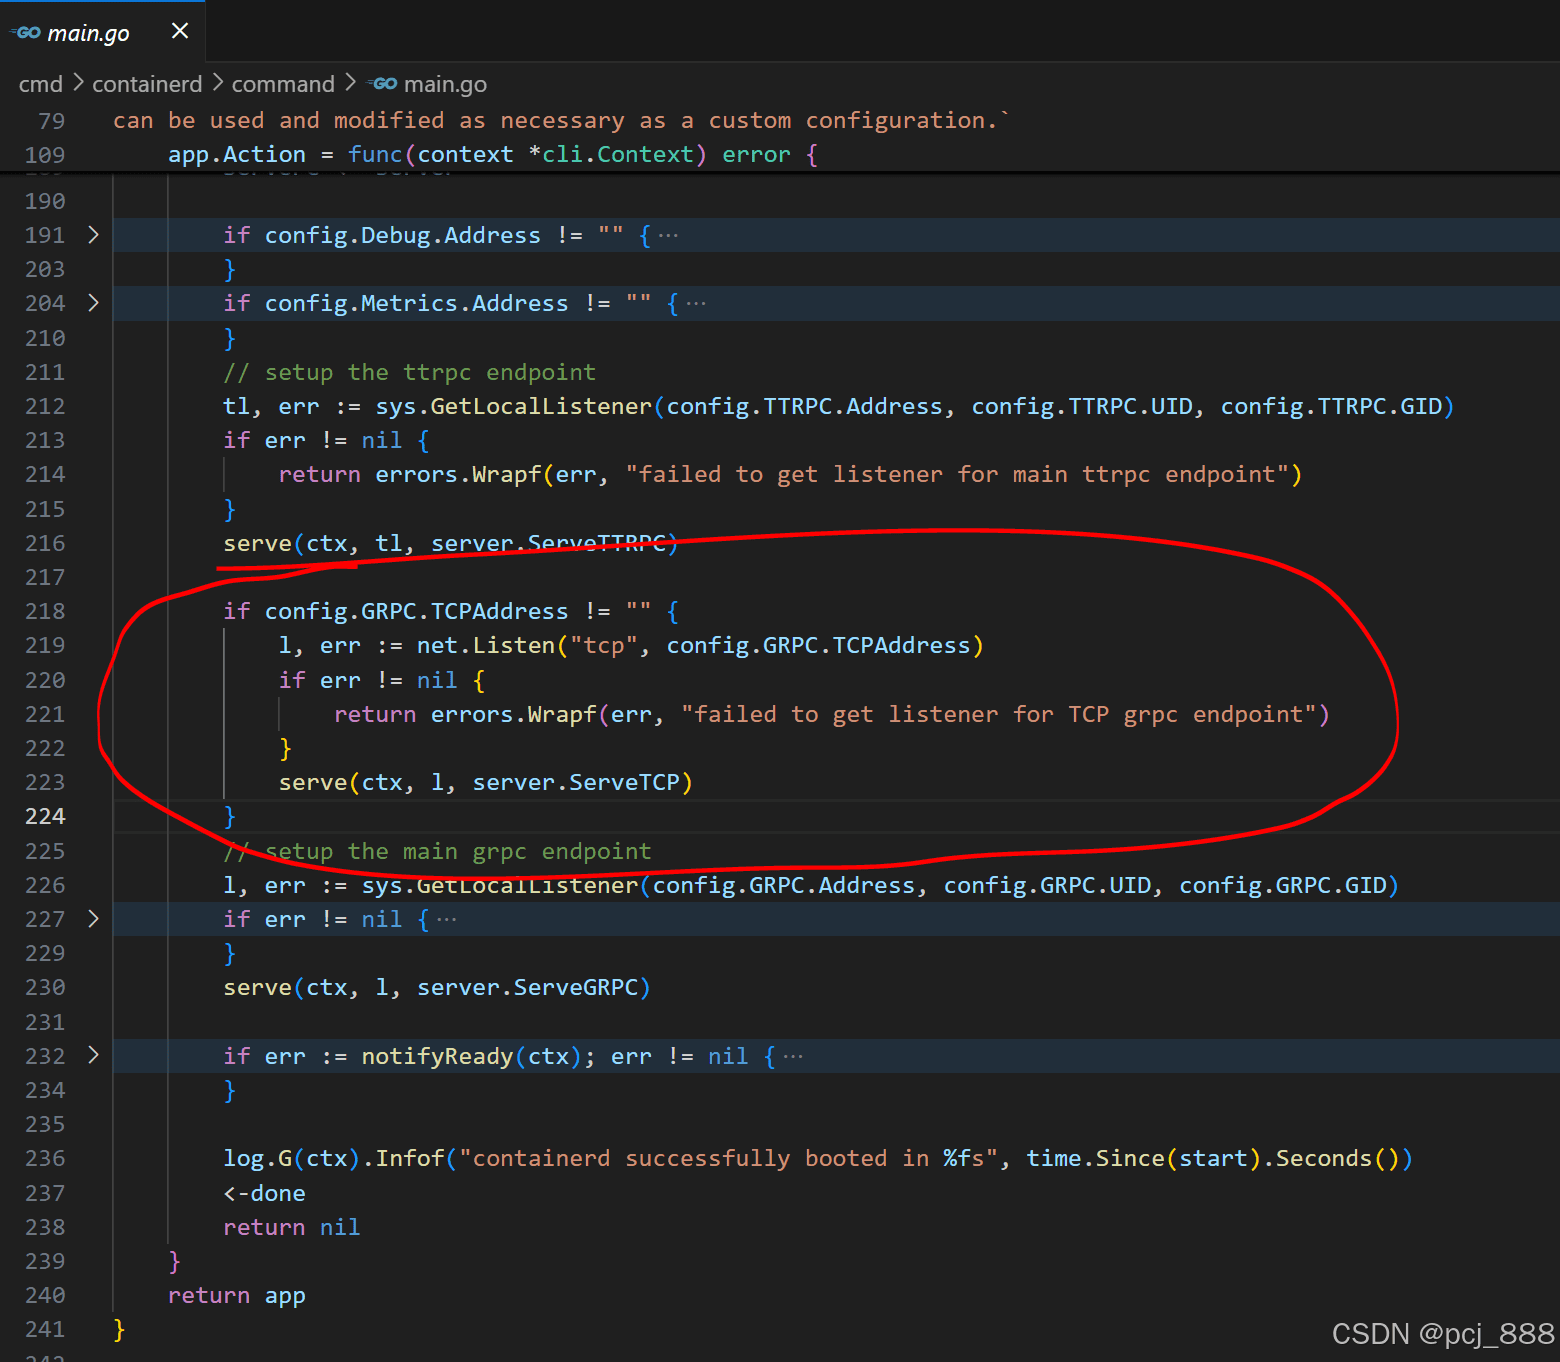Click ellipsis after notifyReady condition
The image size is (1560, 1362).
coord(793,1057)
